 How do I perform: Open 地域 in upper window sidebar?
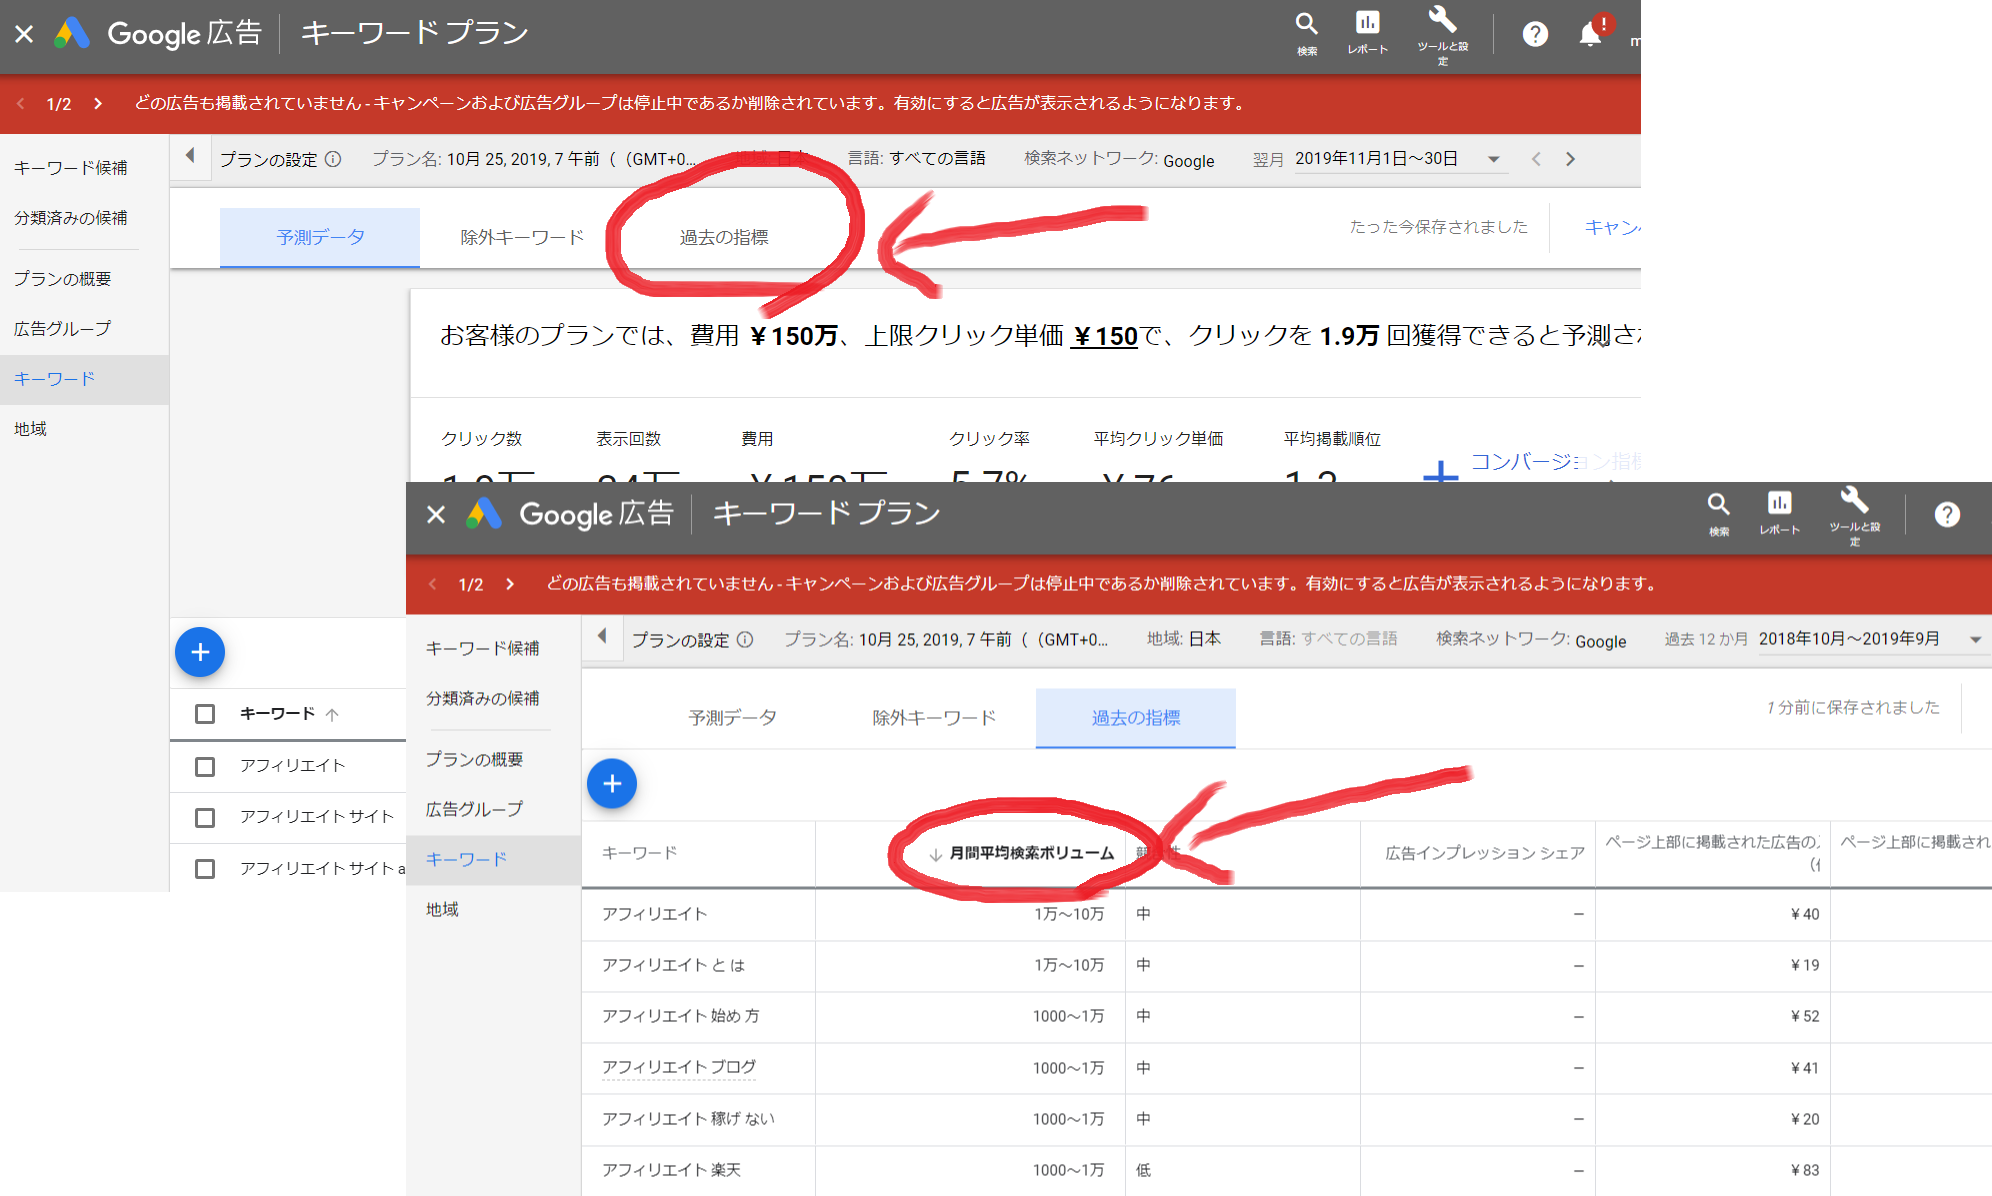click(30, 429)
